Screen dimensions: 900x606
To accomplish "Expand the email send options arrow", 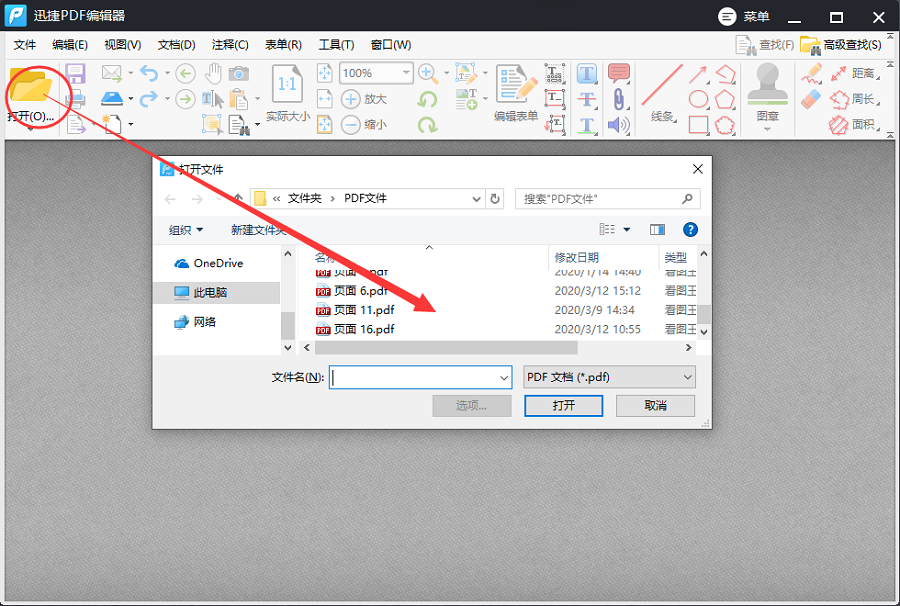I will [131, 73].
